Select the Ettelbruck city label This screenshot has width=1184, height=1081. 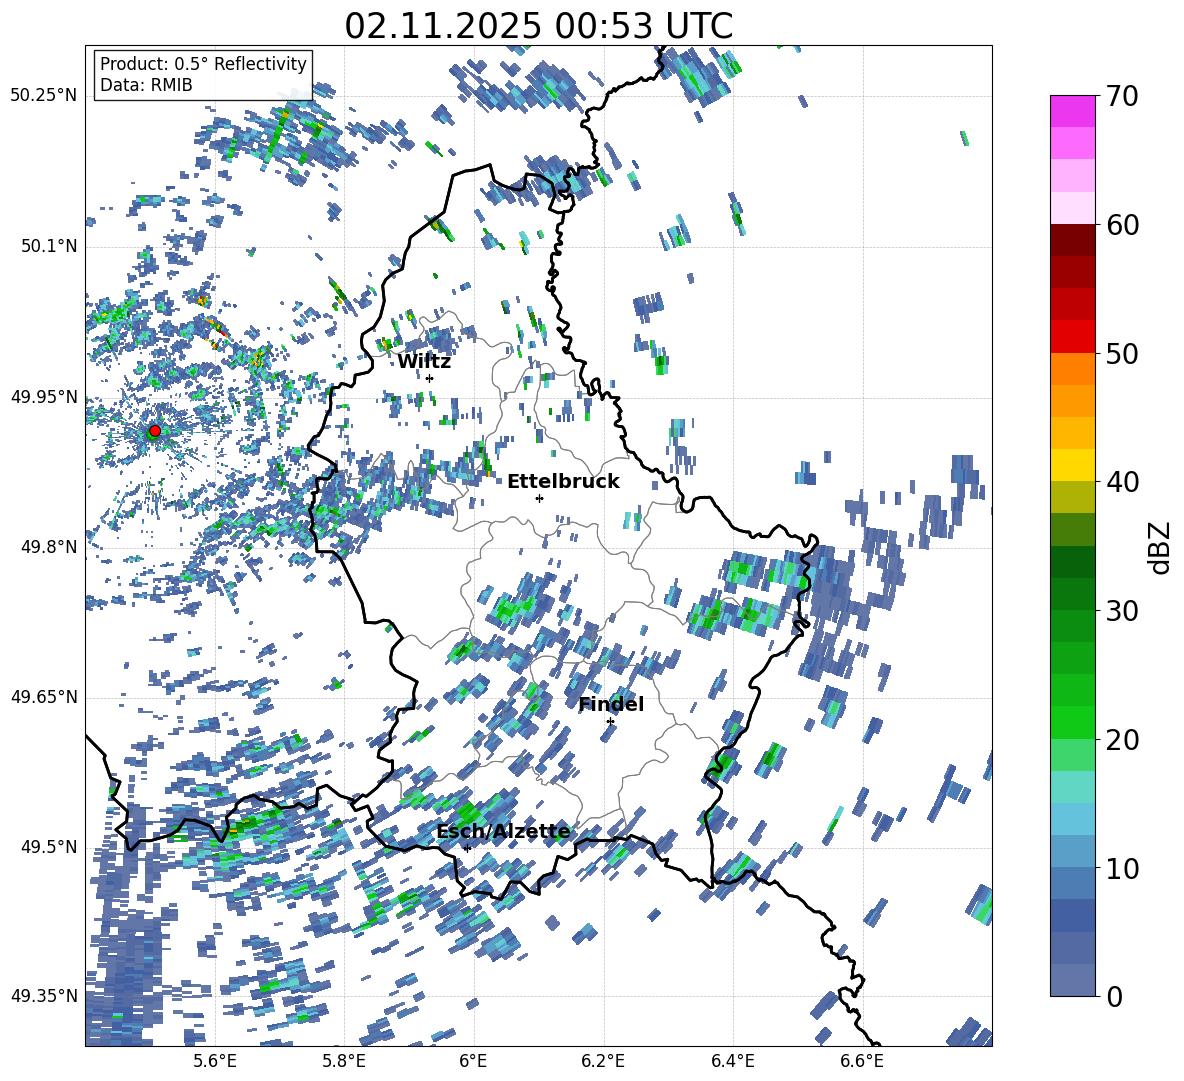[563, 482]
